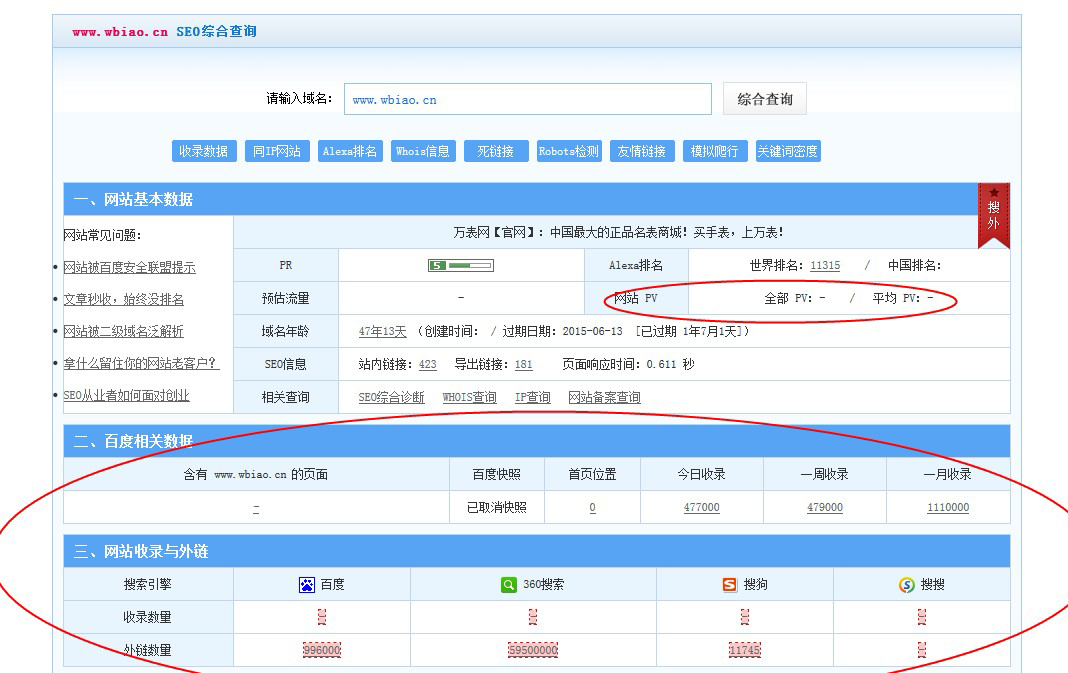Click the 网站被百度安全联盟提示 link
This screenshot has width=1068, height=673.
coord(129,267)
